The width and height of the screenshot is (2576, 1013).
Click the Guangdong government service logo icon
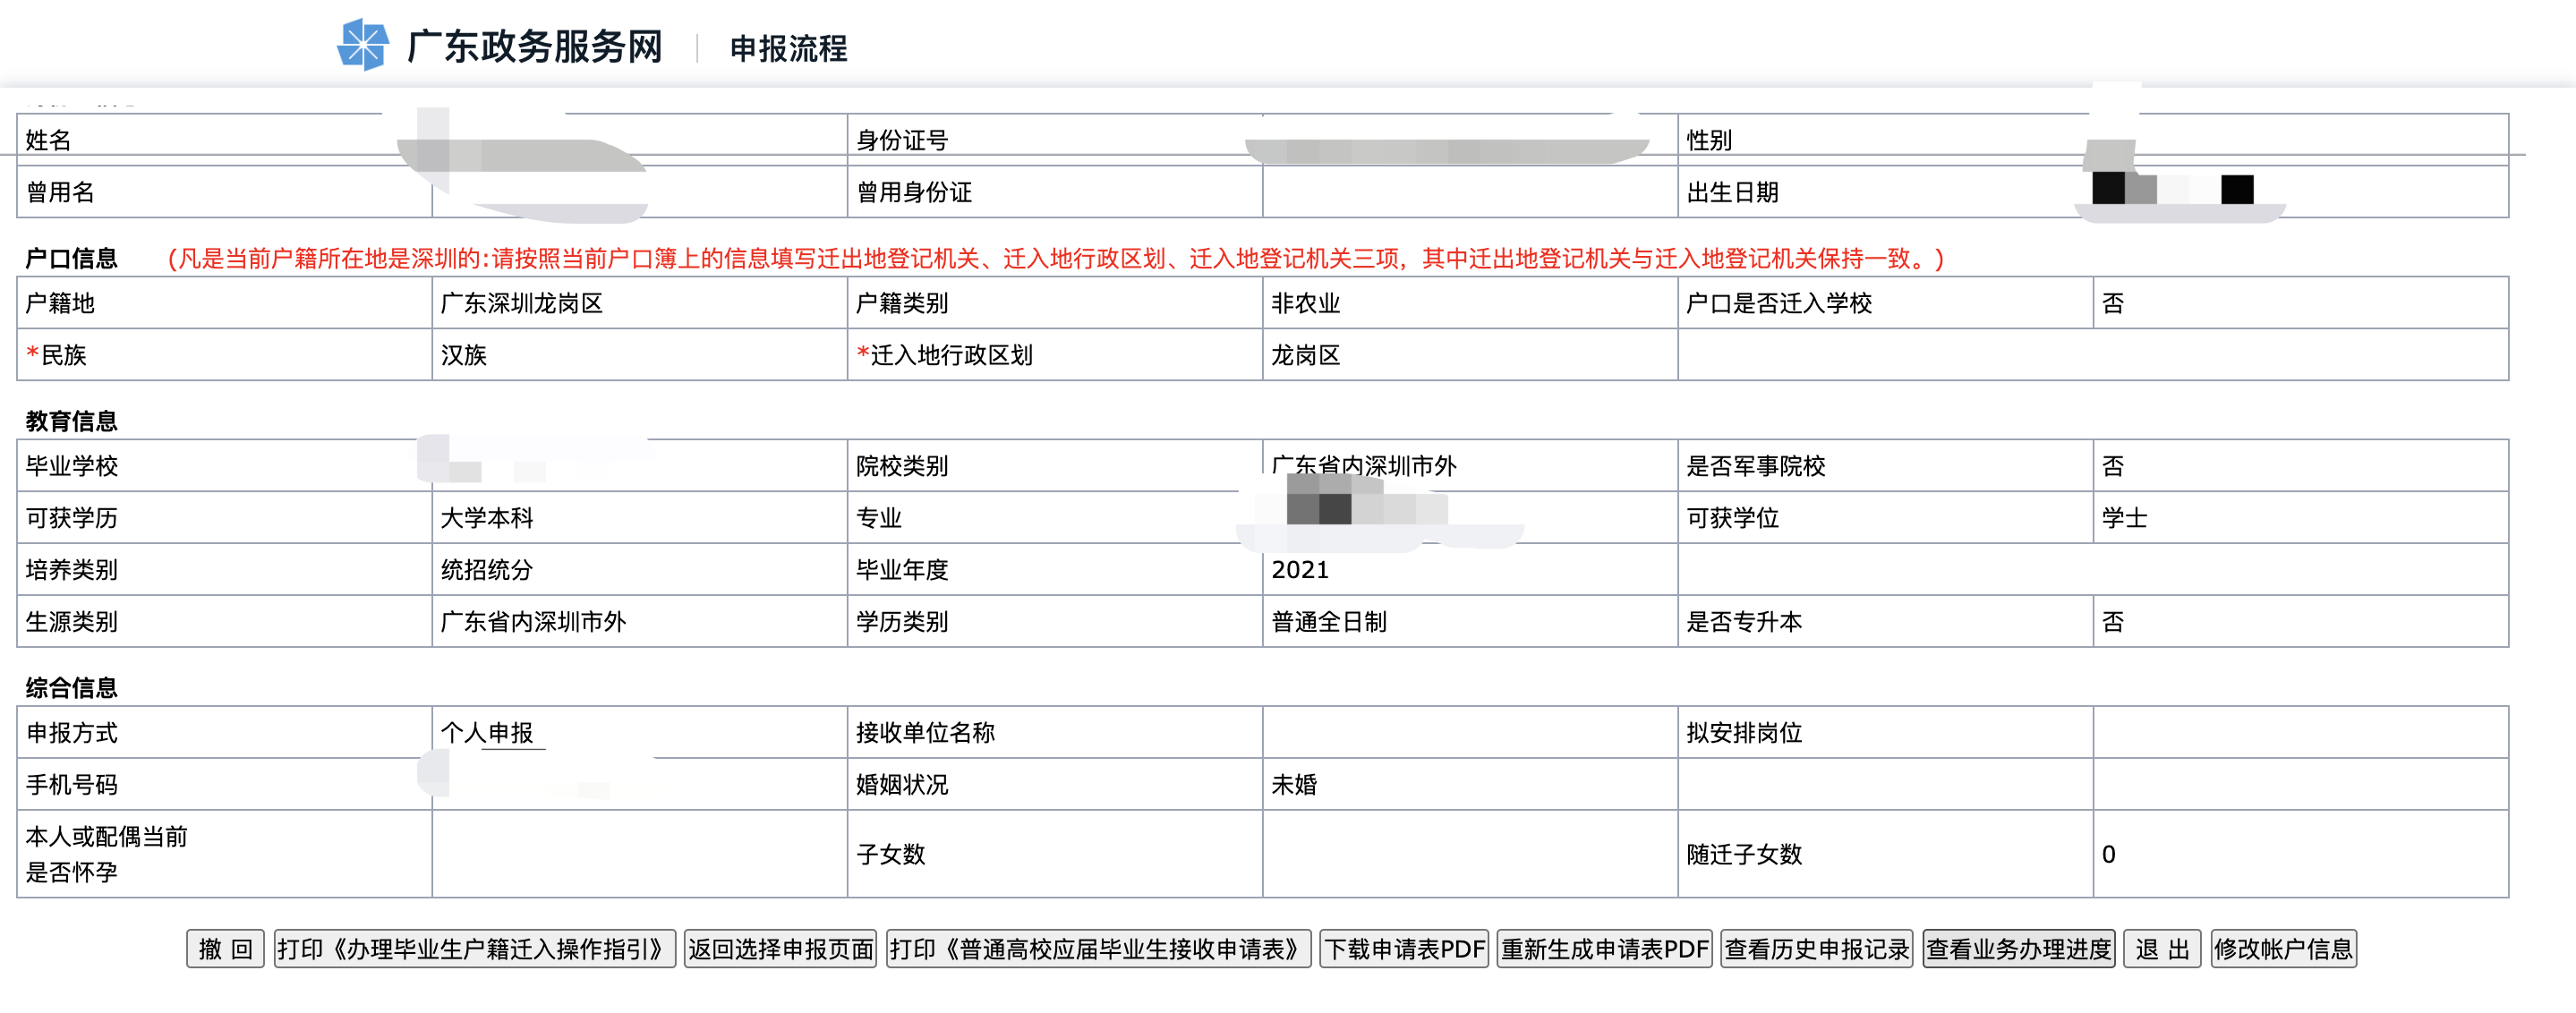(362, 45)
